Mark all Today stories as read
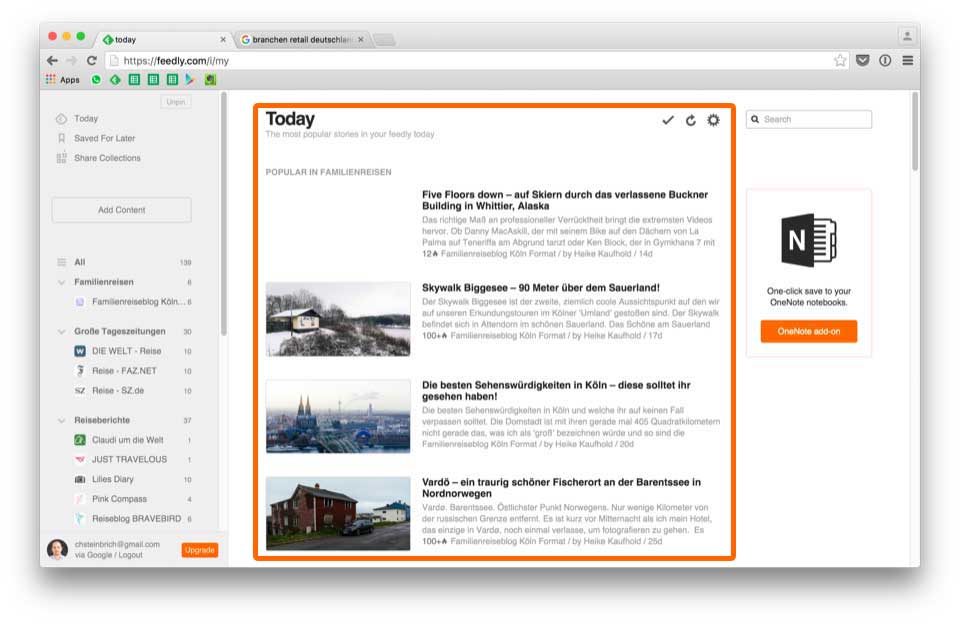The height and width of the screenshot is (624, 960). (667, 119)
